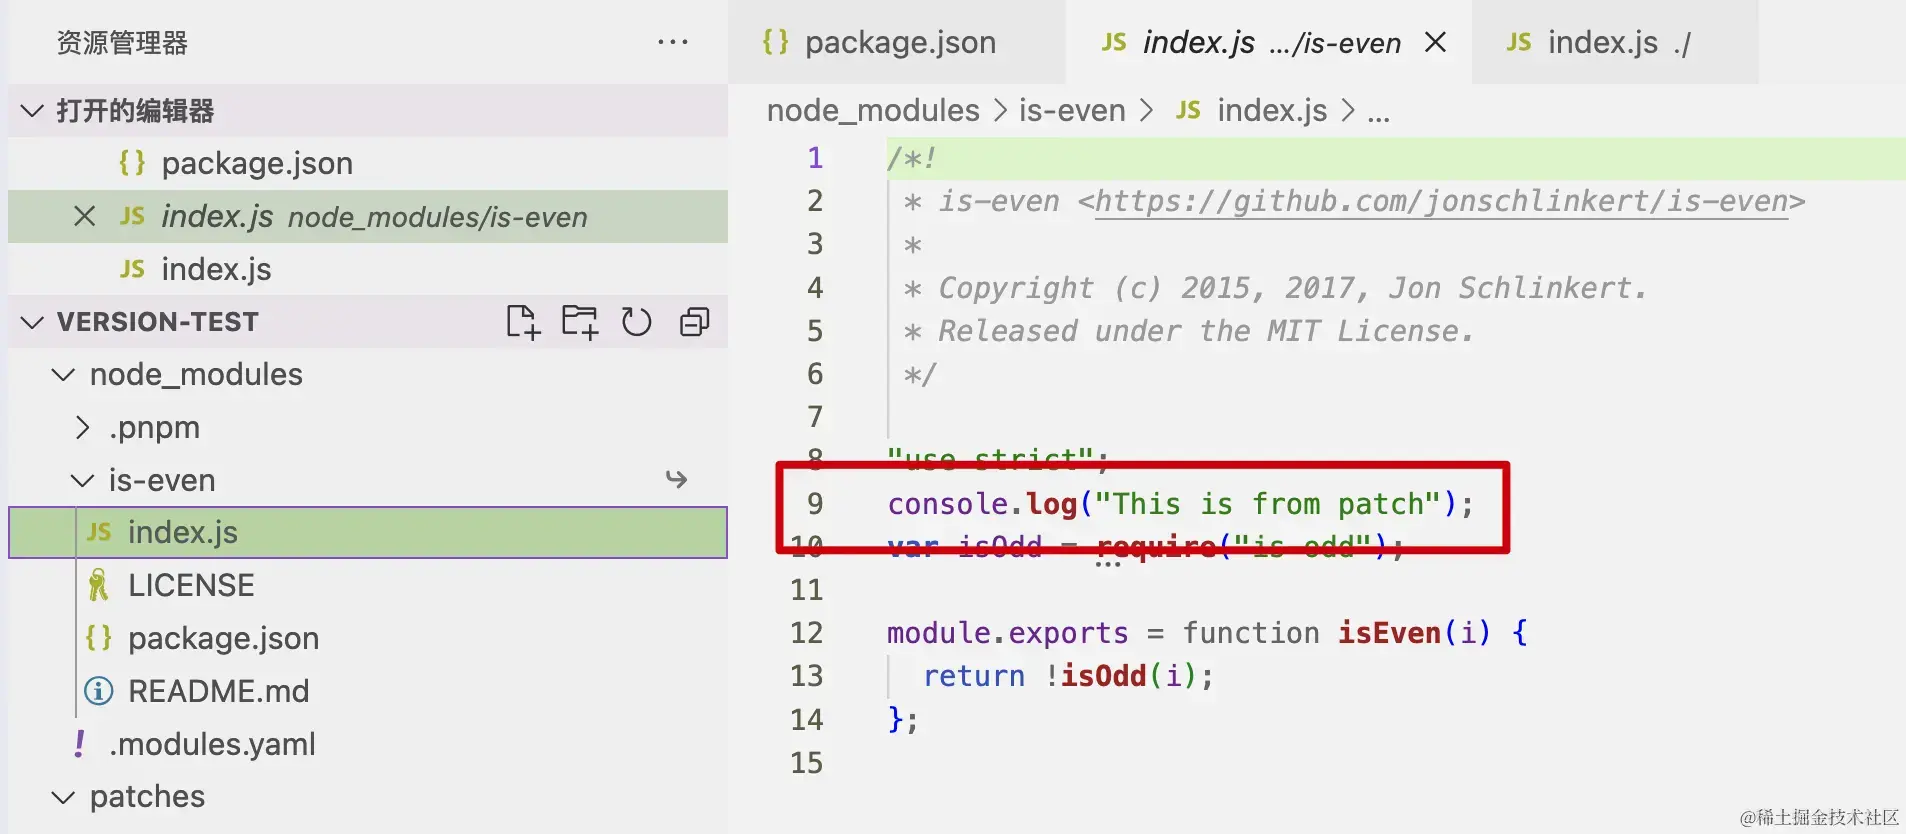Click JS icon on the is-even index.js tab

(1114, 42)
